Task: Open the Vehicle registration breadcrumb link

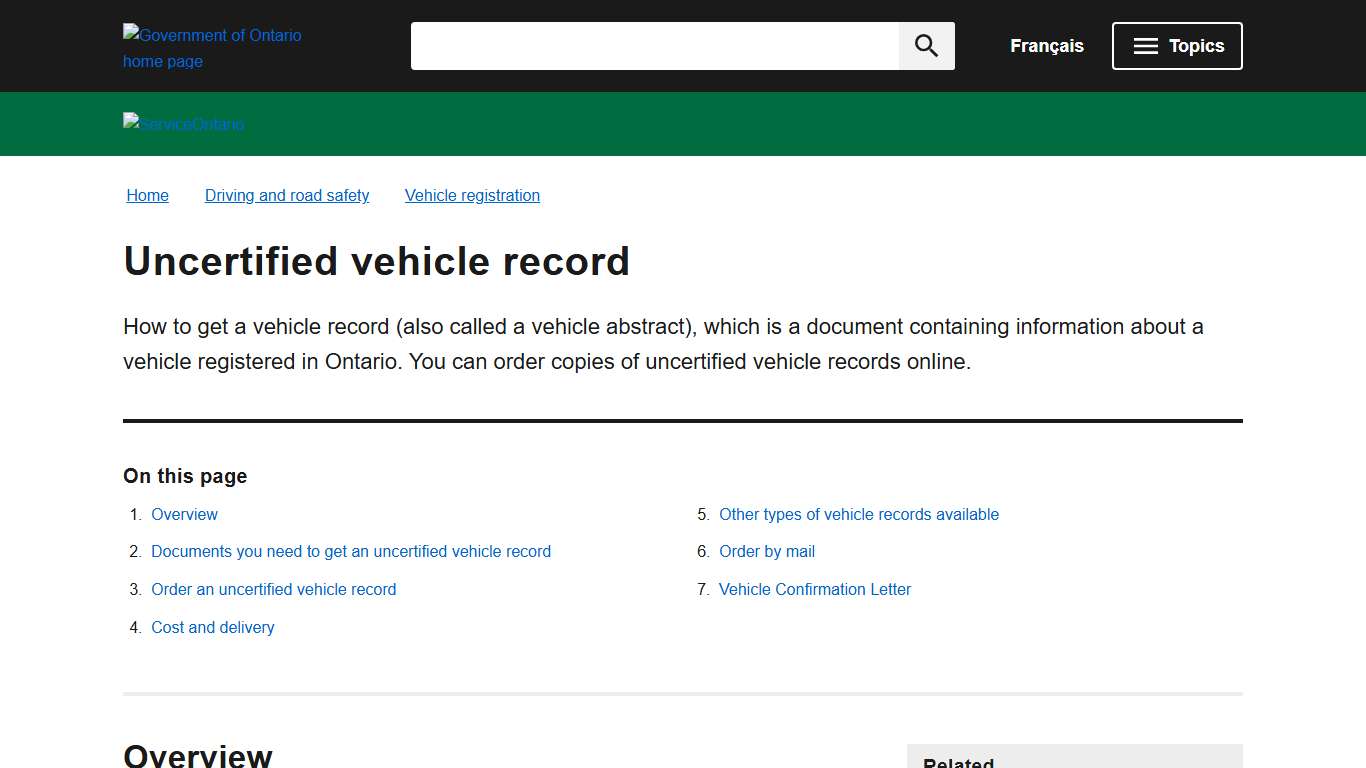Action: coord(472,195)
